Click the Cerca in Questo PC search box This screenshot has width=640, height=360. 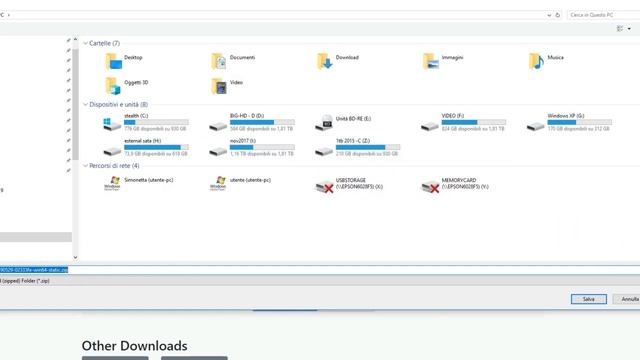coord(604,15)
